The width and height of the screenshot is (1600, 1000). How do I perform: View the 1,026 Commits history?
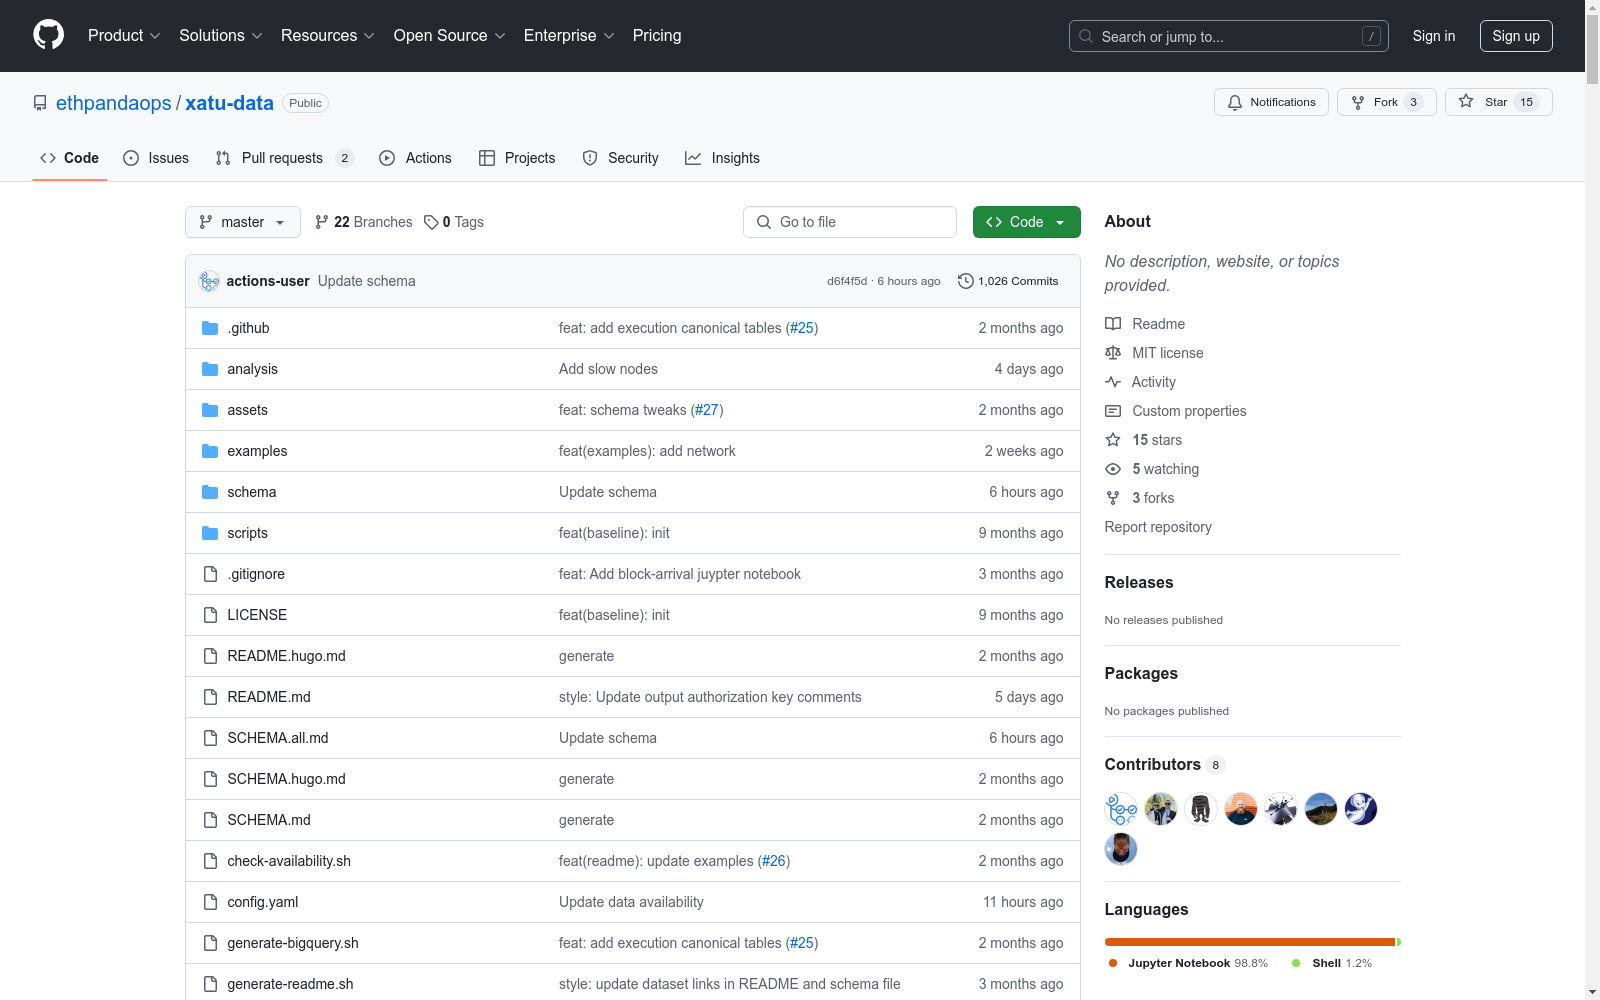[x=1008, y=281]
